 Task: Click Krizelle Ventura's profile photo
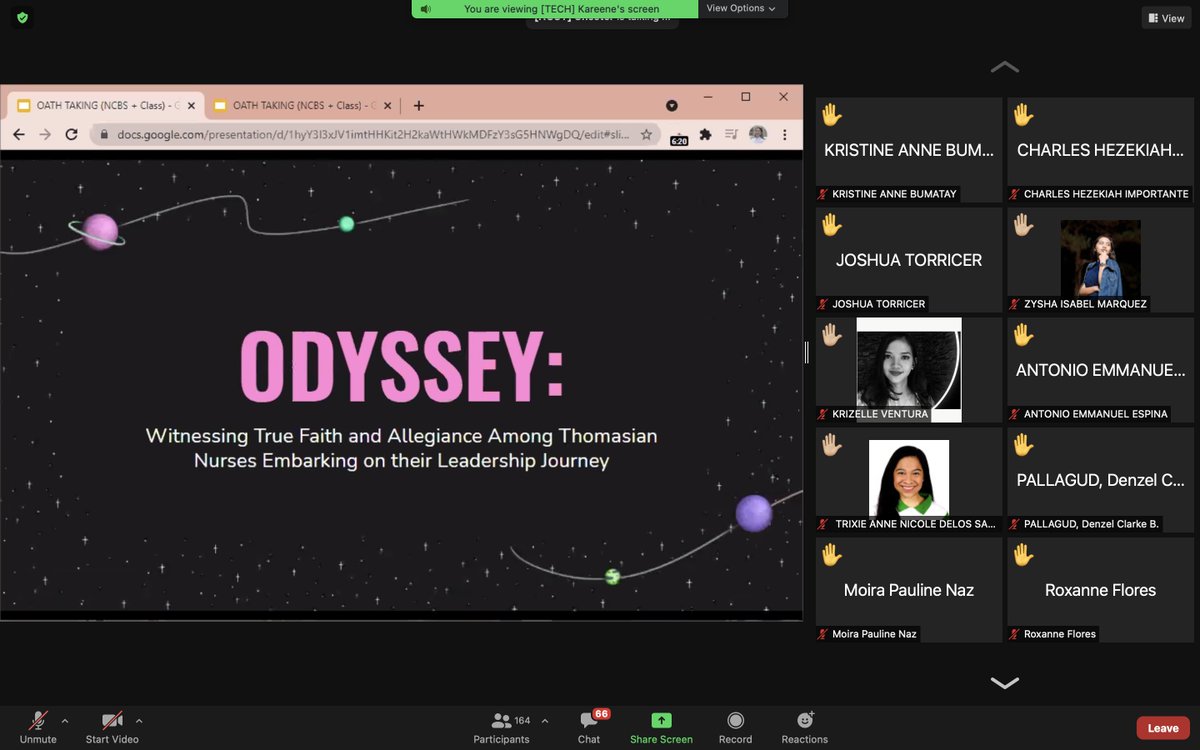909,370
